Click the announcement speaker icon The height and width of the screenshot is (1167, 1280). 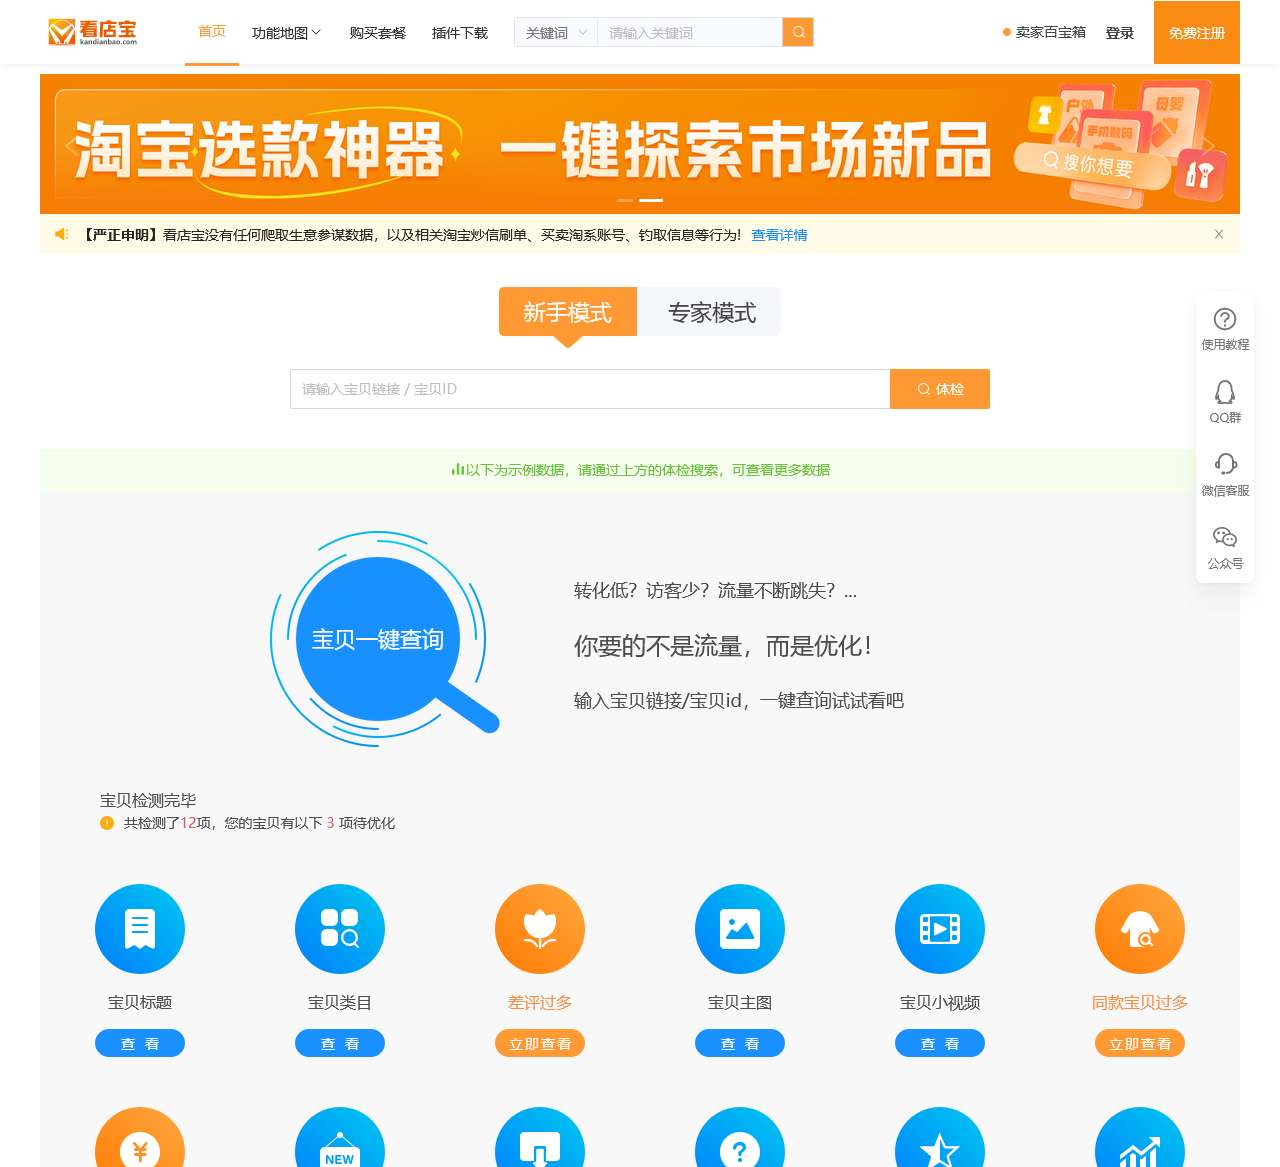62,234
